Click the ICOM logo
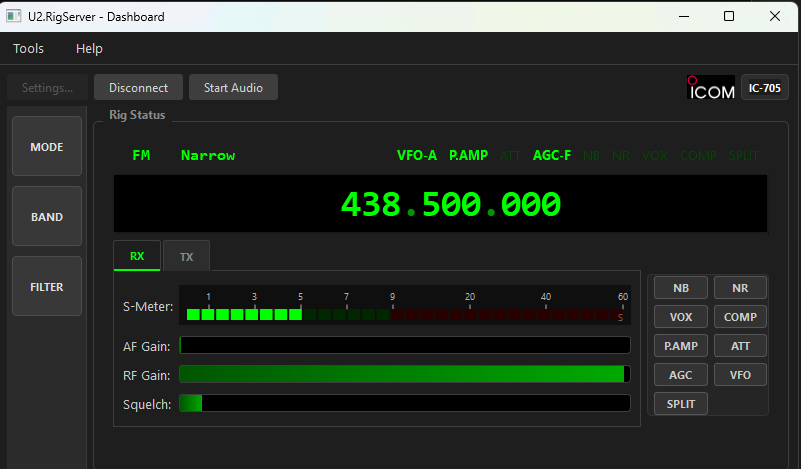This screenshot has height=469, width=801. click(x=711, y=87)
